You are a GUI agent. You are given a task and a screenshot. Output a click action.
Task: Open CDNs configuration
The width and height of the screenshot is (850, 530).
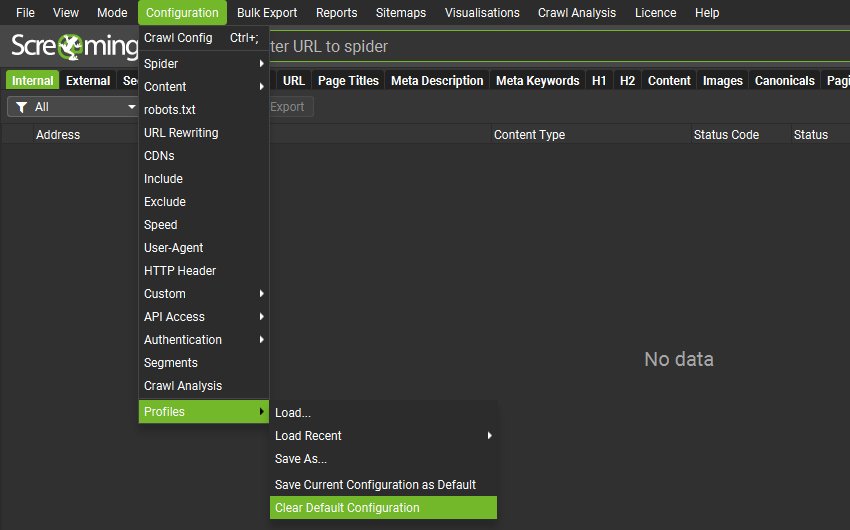coord(204,156)
